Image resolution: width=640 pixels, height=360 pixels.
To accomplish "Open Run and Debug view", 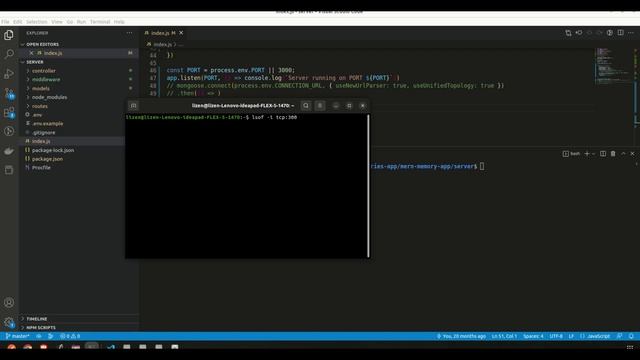I will [9, 74].
